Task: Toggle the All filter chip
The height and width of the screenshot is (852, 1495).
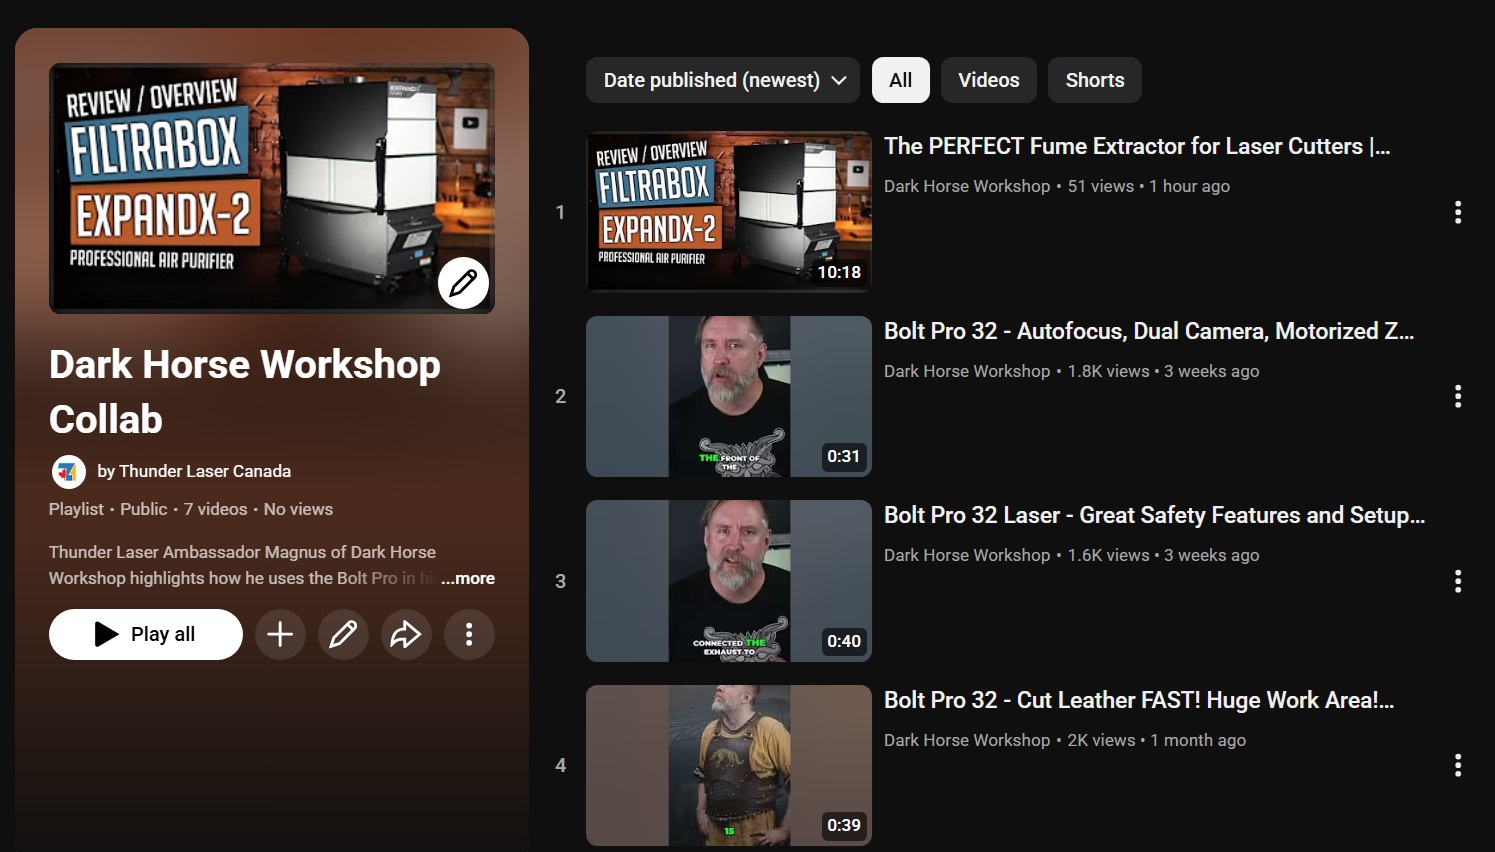Action: click(899, 79)
